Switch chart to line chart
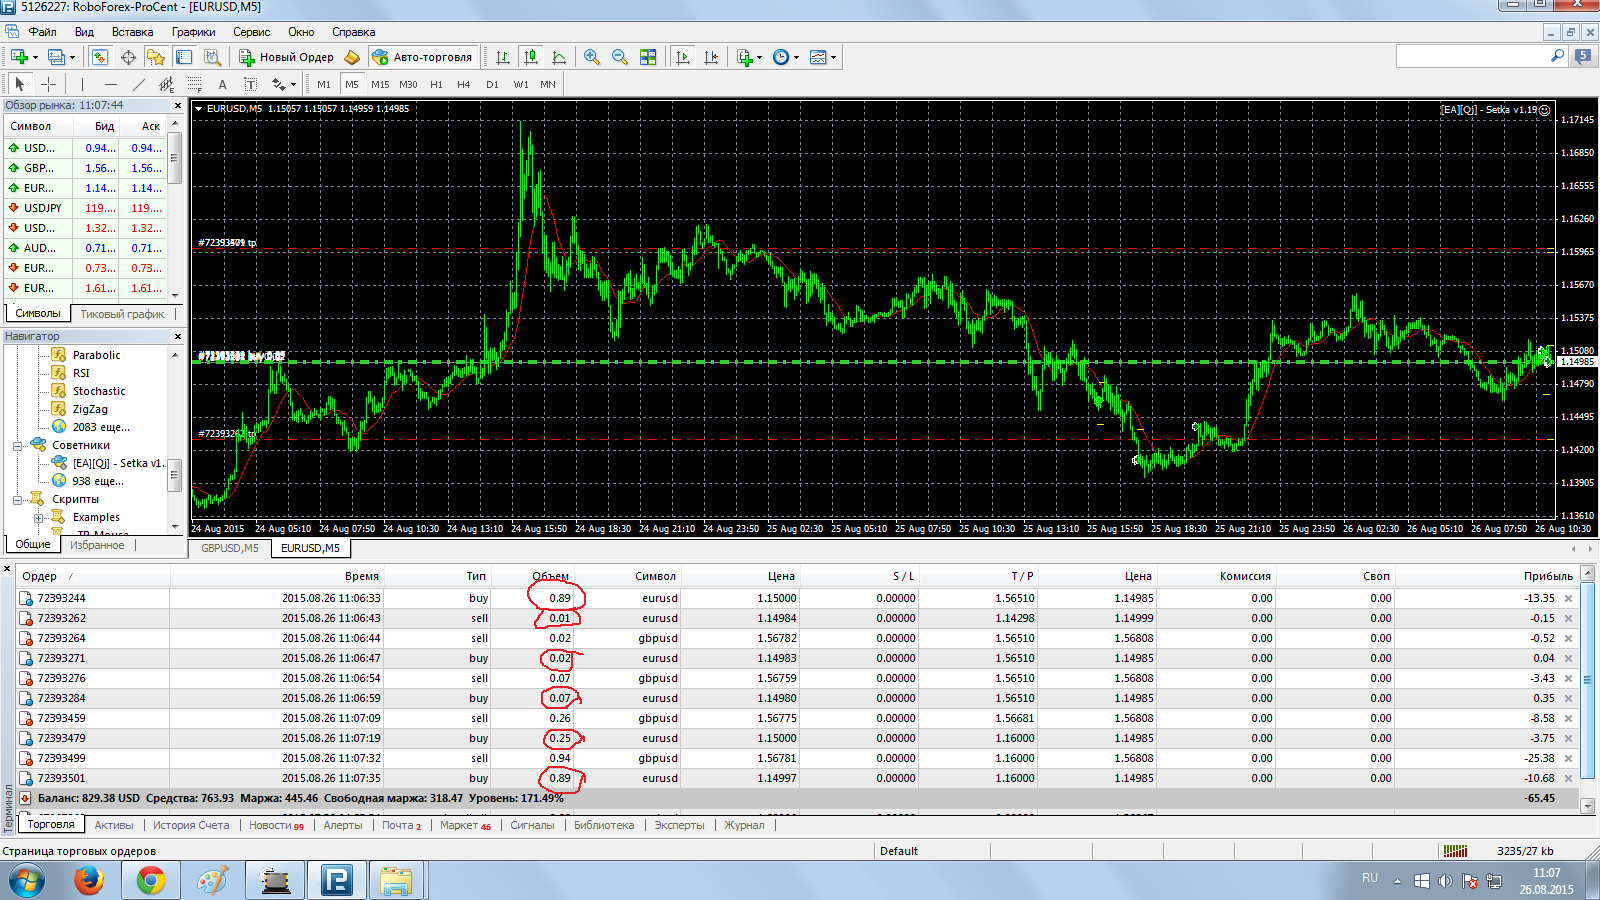 pyautogui.click(x=559, y=57)
